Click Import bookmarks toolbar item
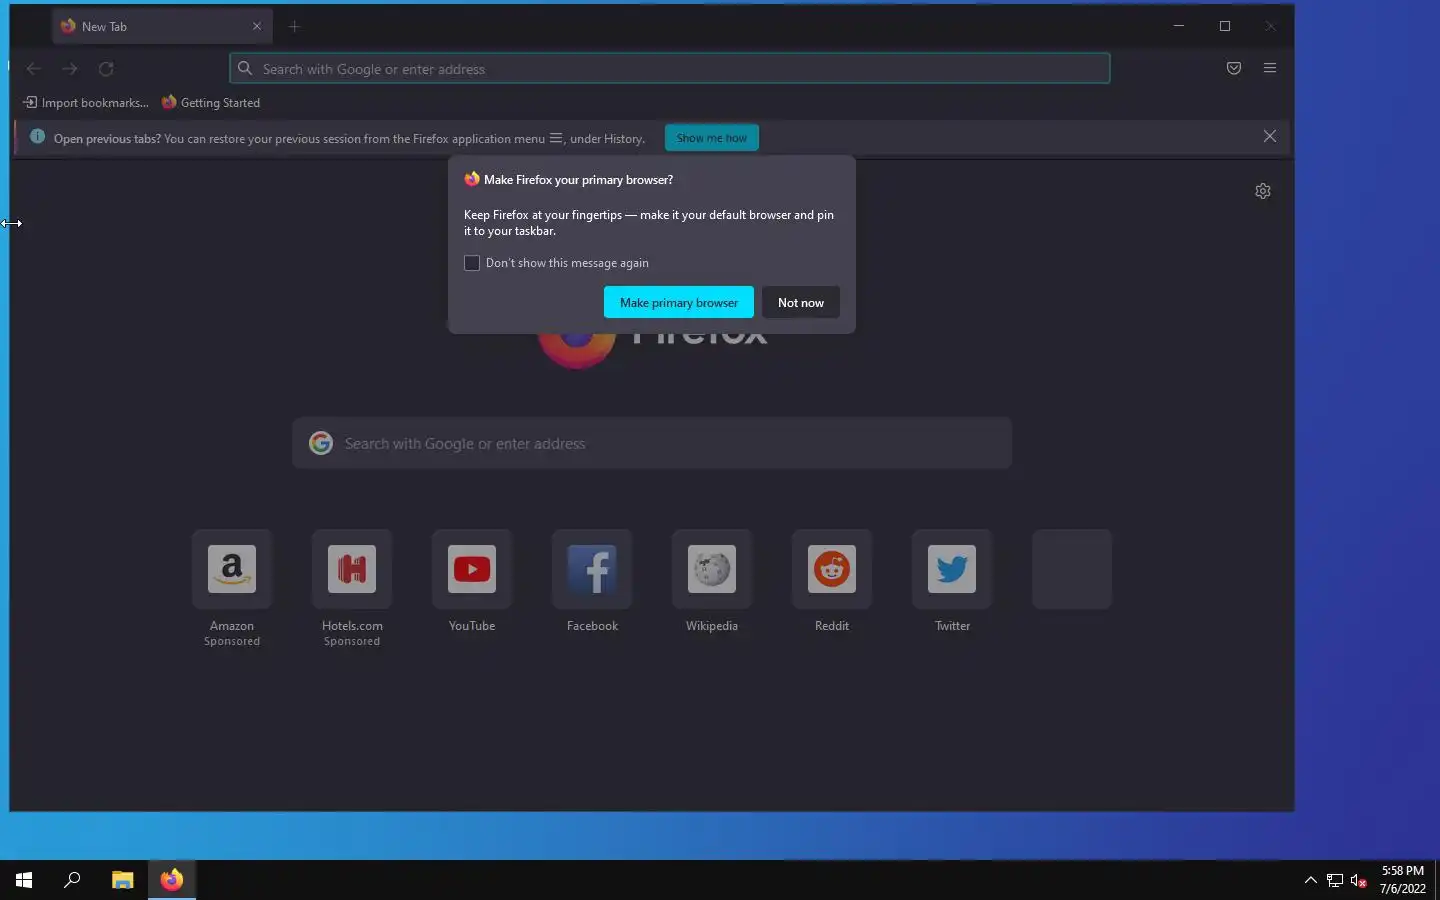The image size is (1440, 900). click(x=86, y=103)
